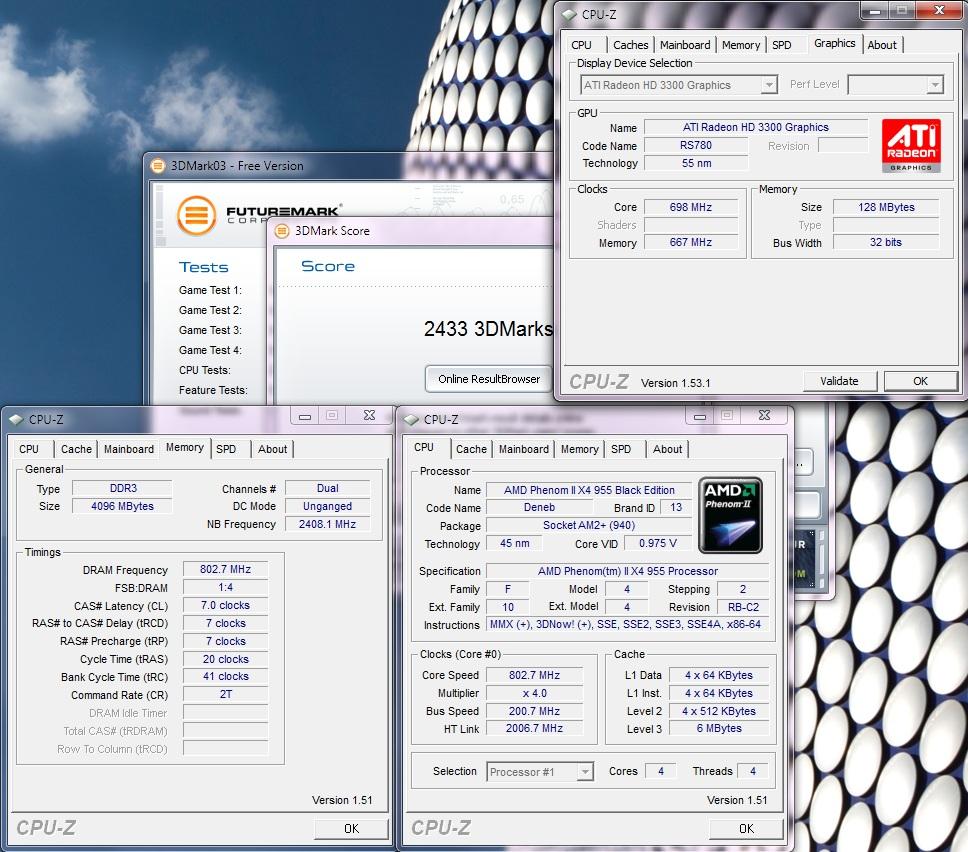Click the Online ResultBrowser button

(x=489, y=379)
